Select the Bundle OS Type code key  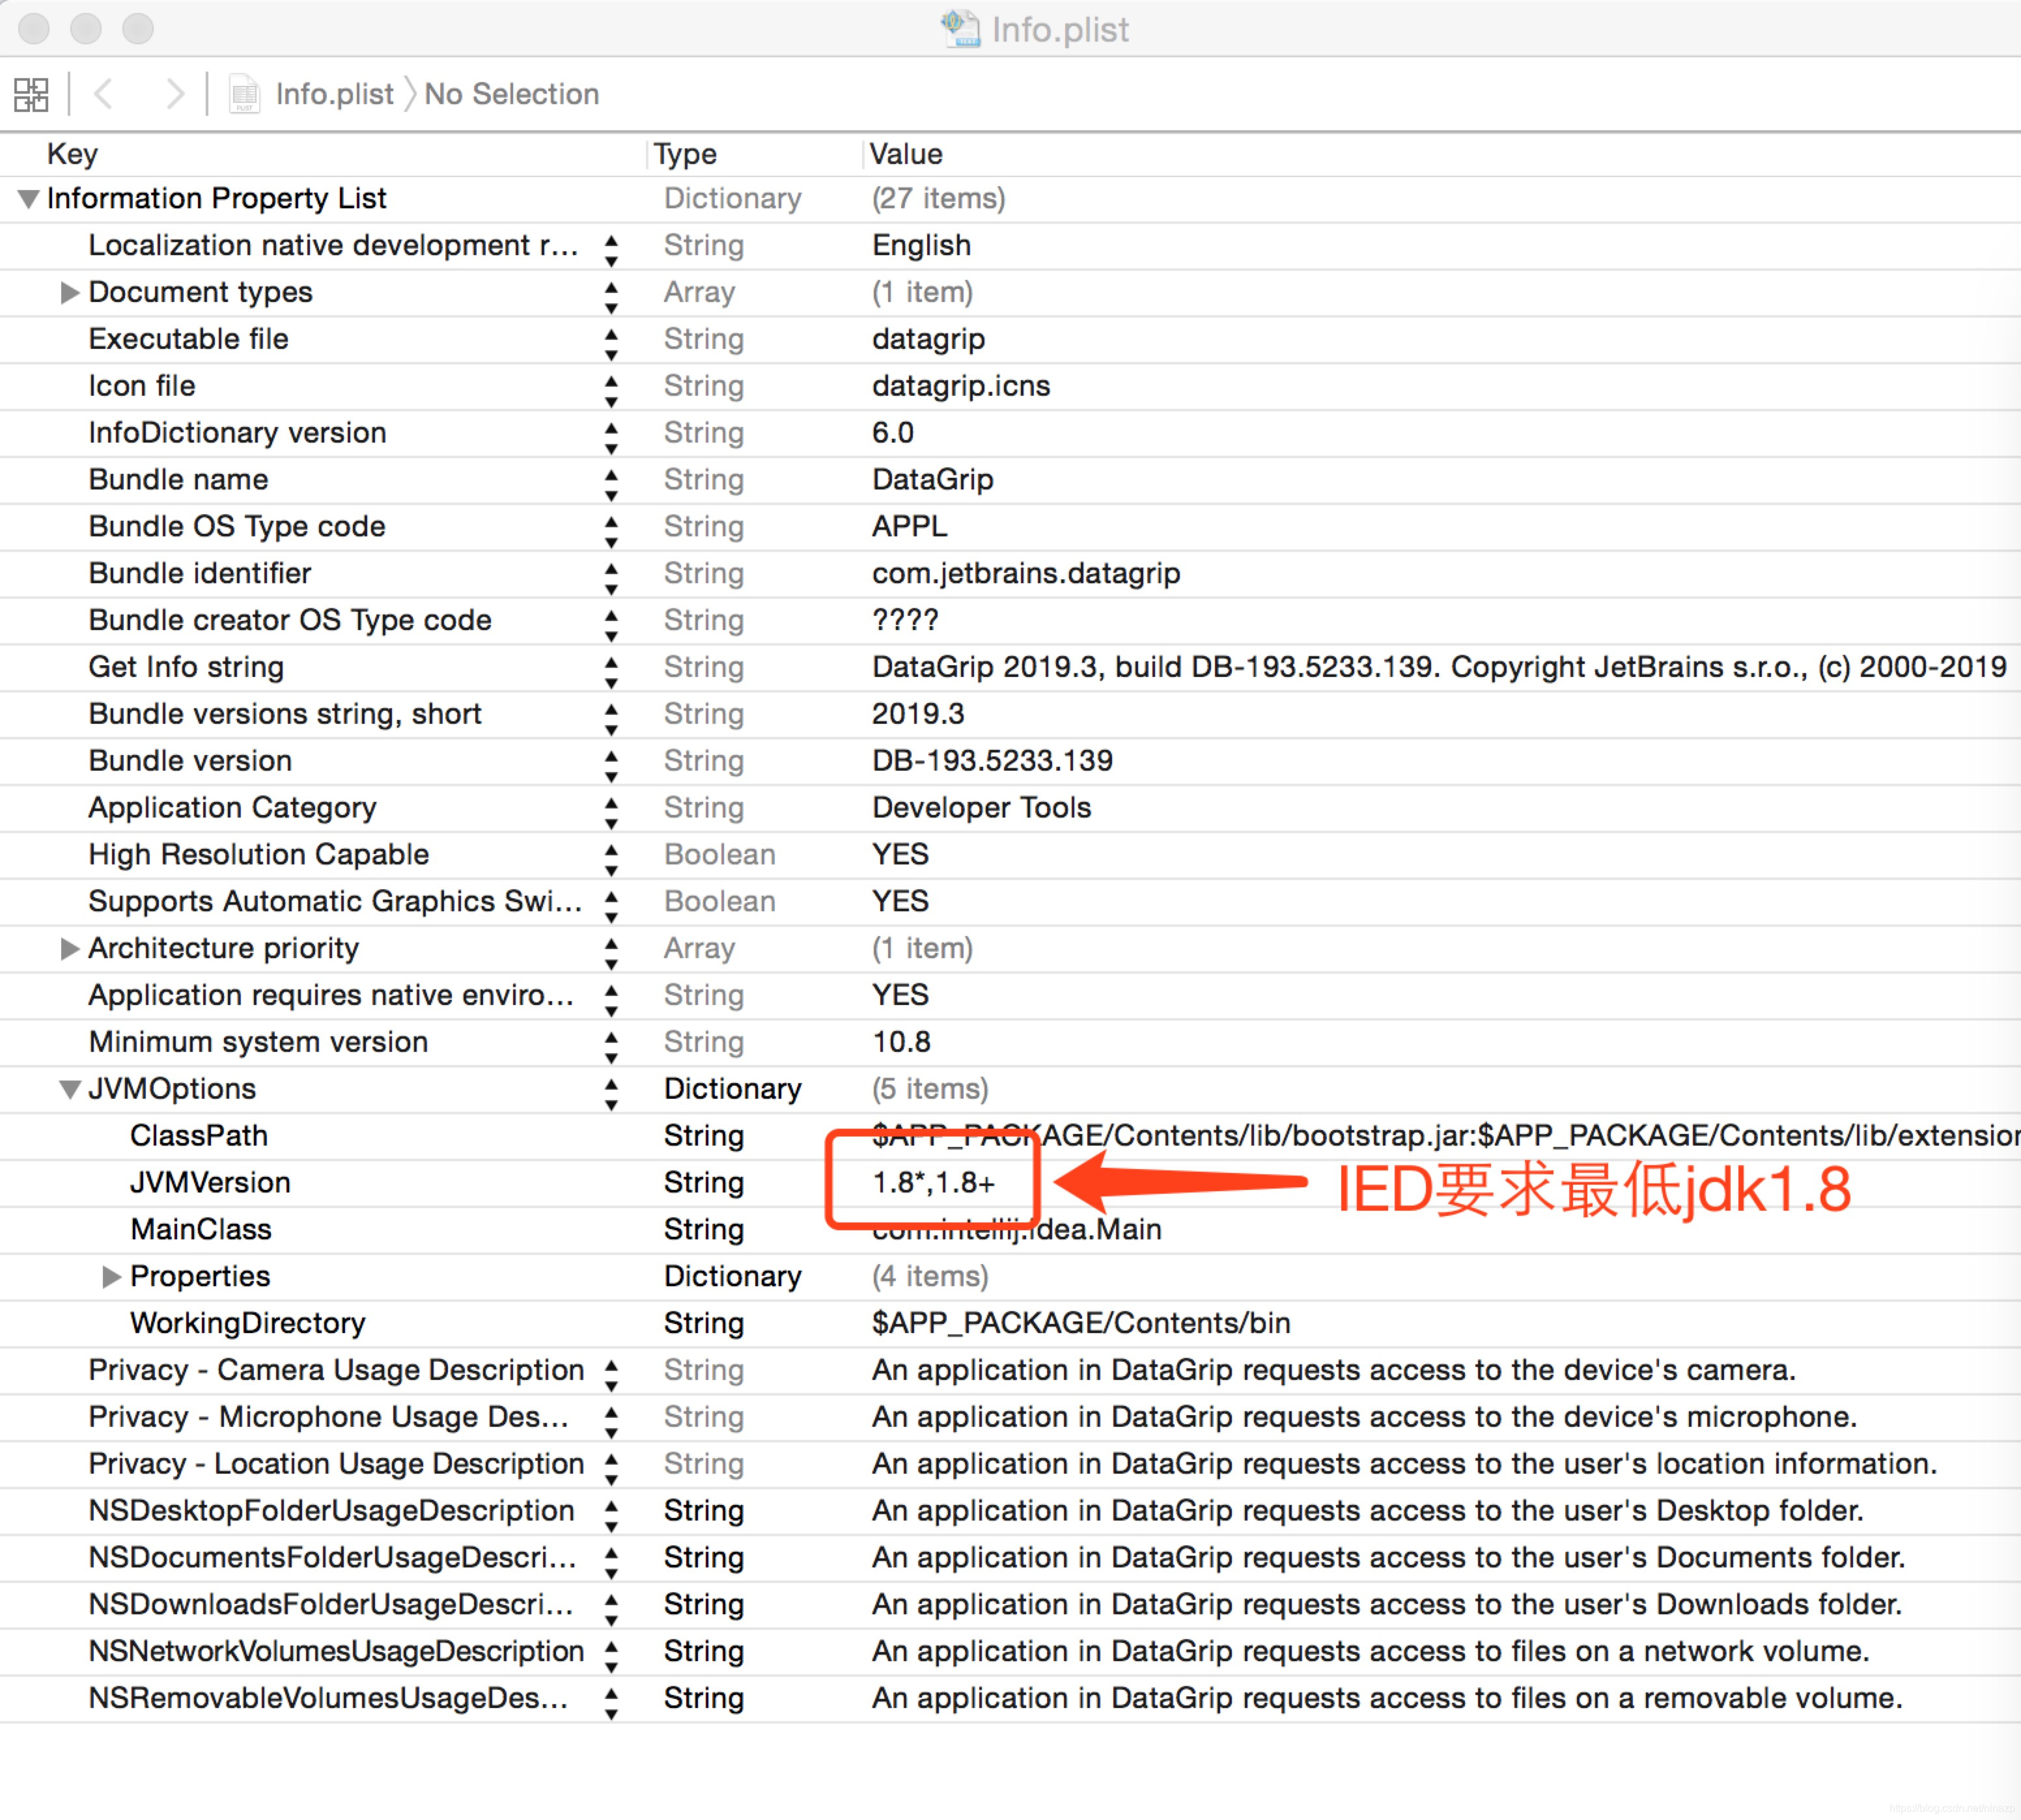[237, 526]
